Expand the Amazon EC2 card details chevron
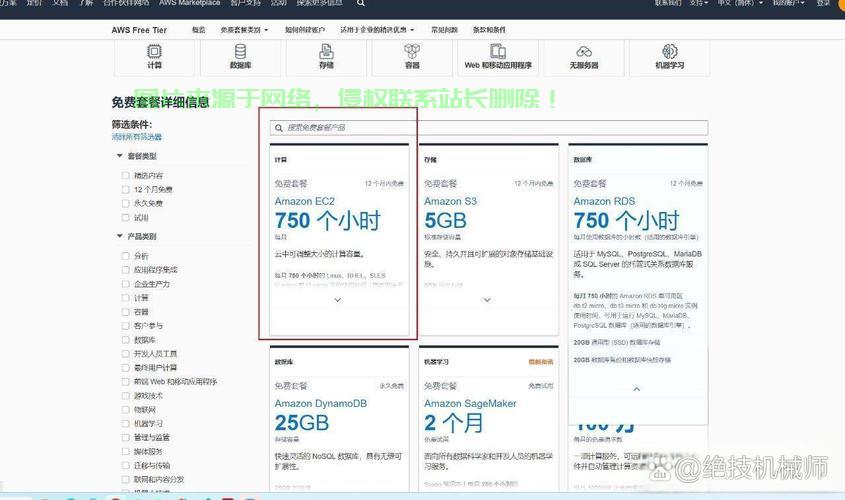 tap(338, 300)
